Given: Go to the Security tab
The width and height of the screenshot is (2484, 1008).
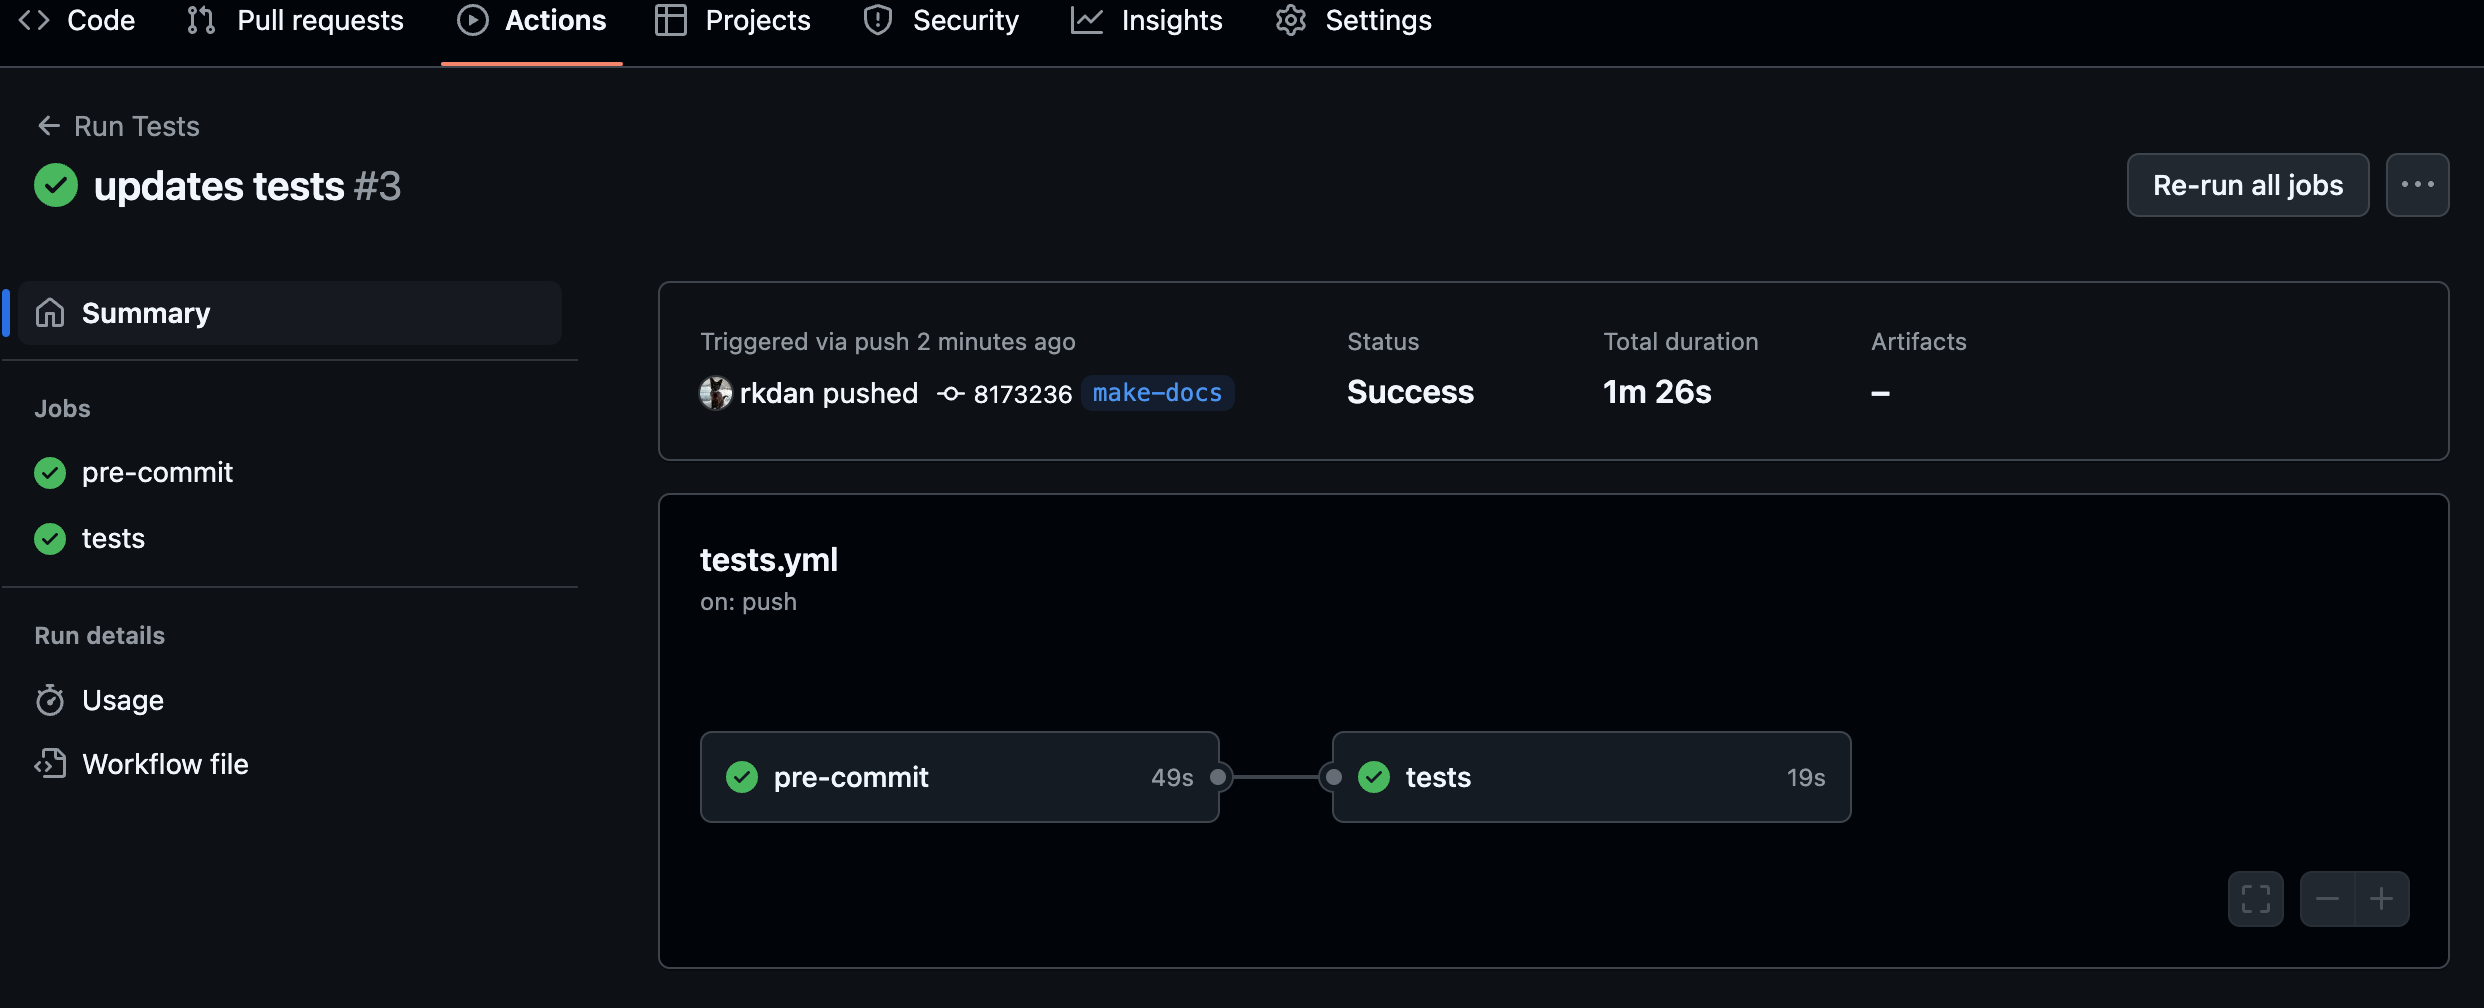Looking at the screenshot, I should pyautogui.click(x=941, y=20).
